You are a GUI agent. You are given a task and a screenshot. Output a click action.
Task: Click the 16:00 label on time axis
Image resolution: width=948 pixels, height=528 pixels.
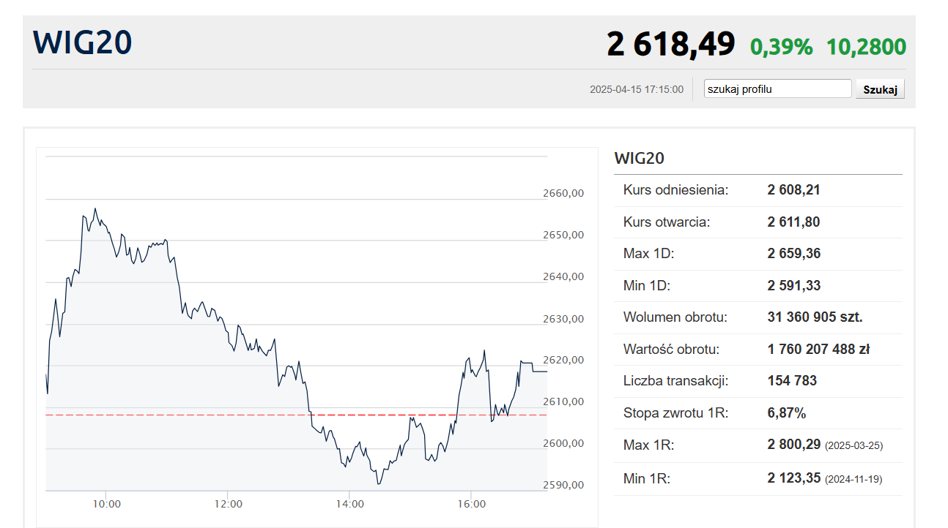(x=472, y=504)
